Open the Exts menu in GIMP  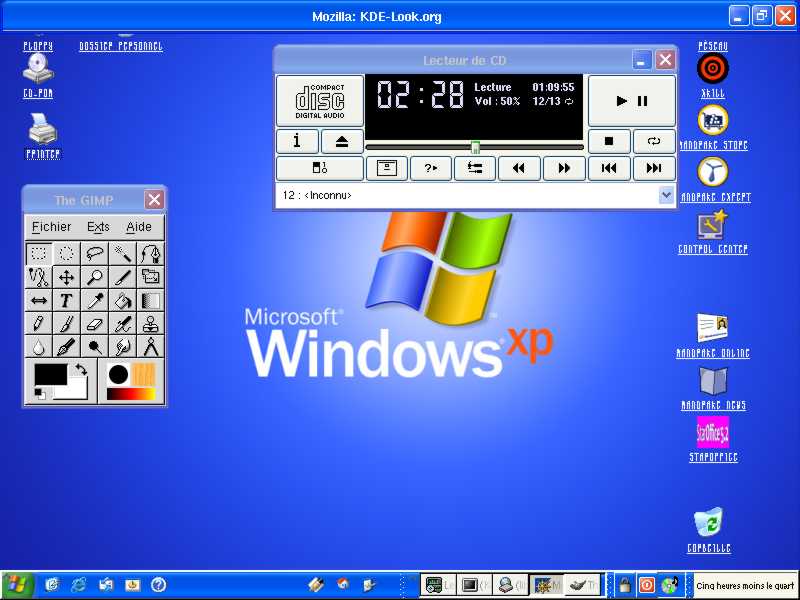click(98, 227)
